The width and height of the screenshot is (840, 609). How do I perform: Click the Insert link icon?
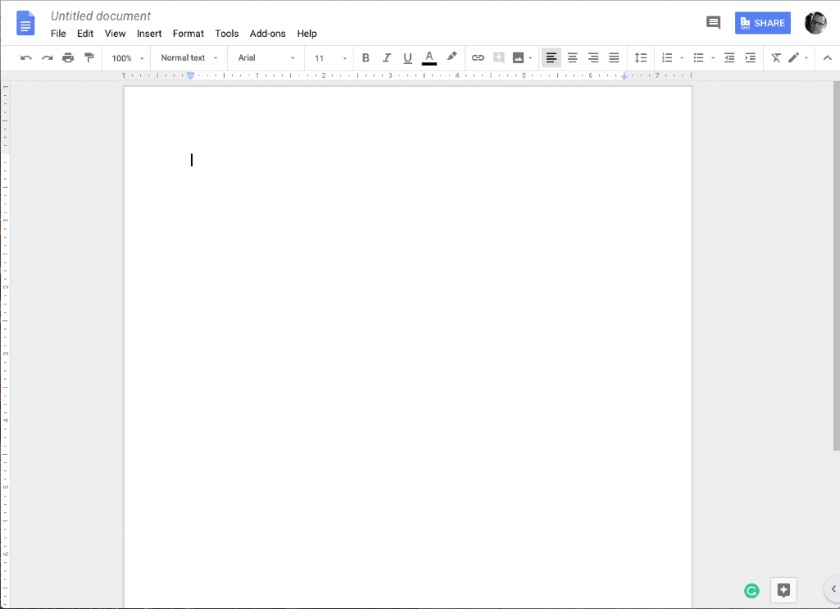[x=478, y=58]
